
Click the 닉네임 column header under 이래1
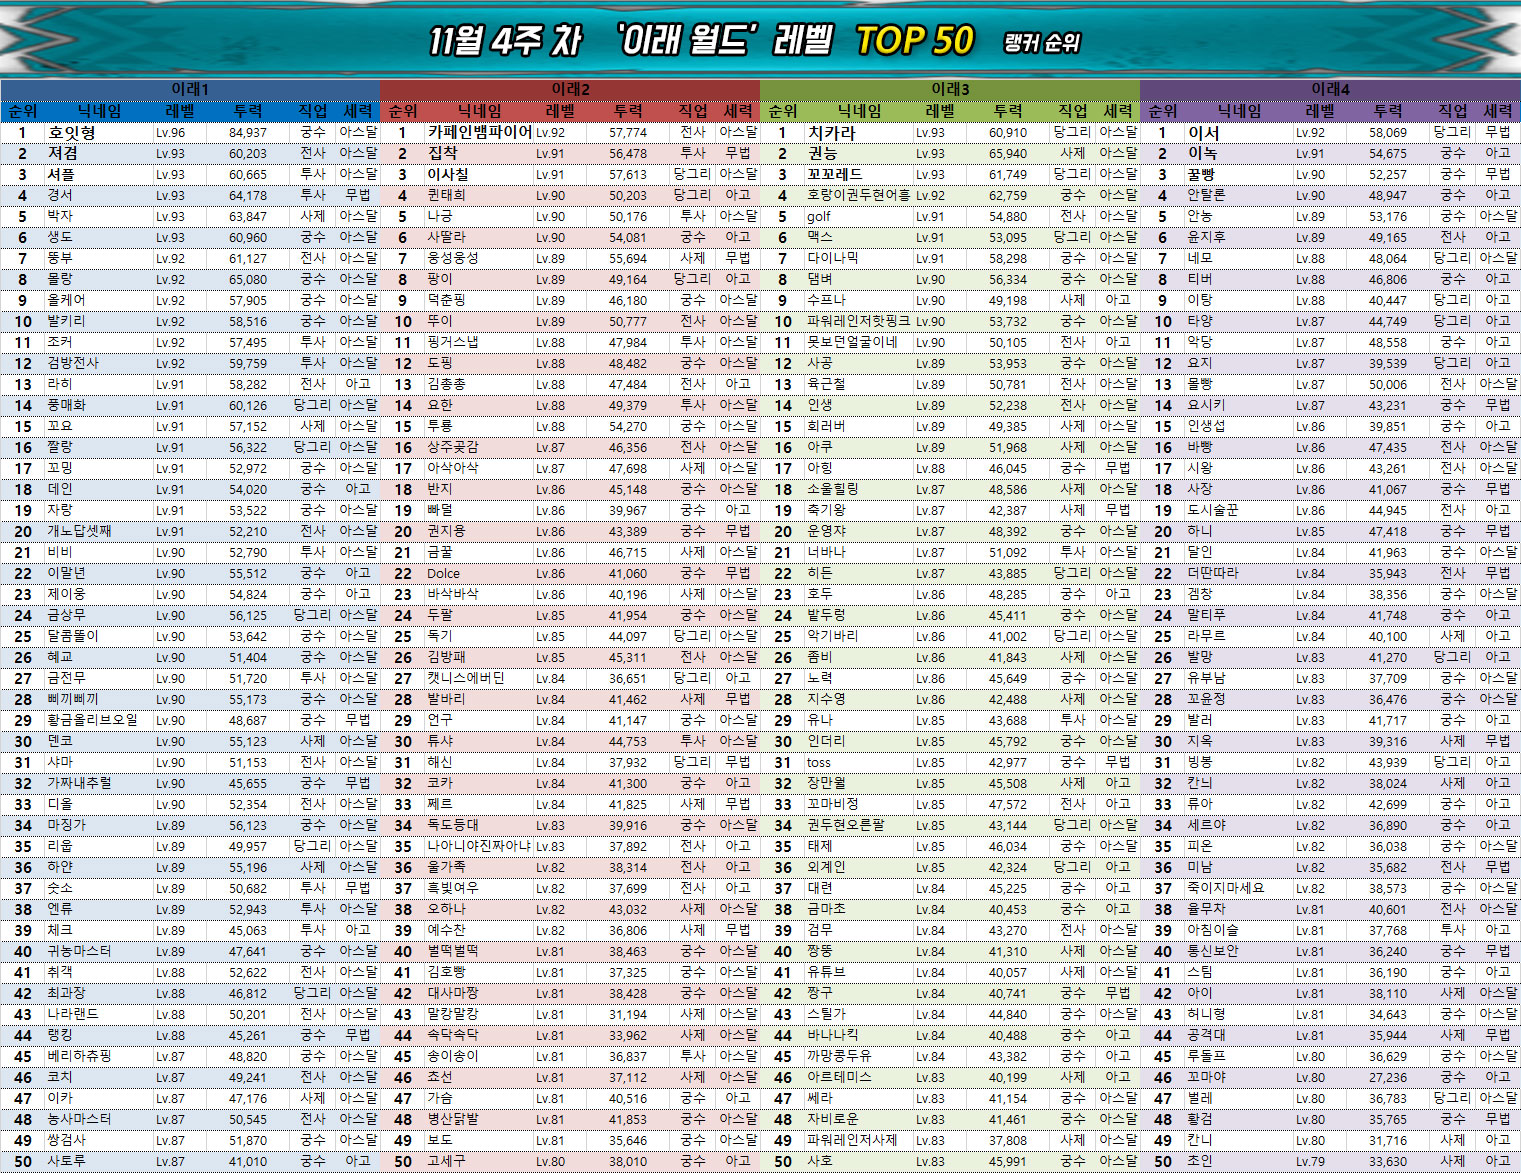[x=99, y=111]
